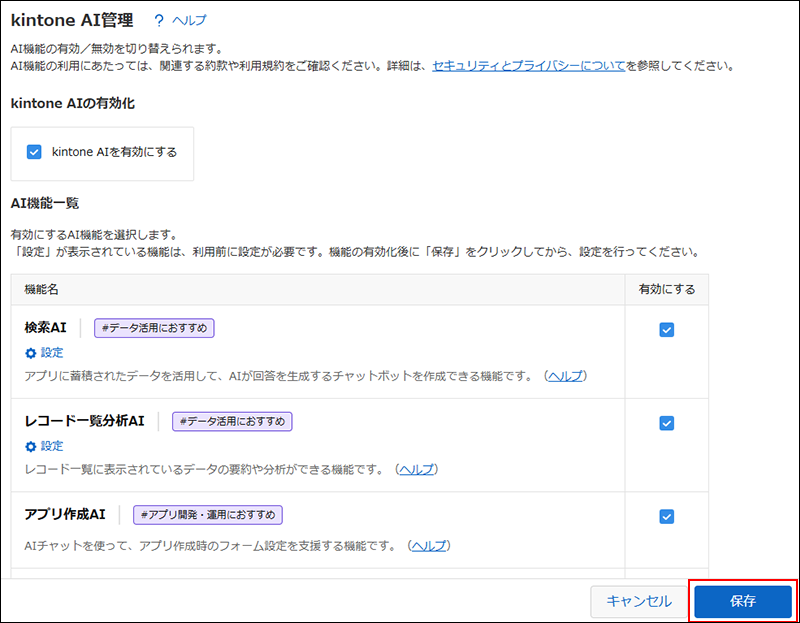
Task: Open 設定 link for レコード一覧分析AI
Action: (52, 446)
